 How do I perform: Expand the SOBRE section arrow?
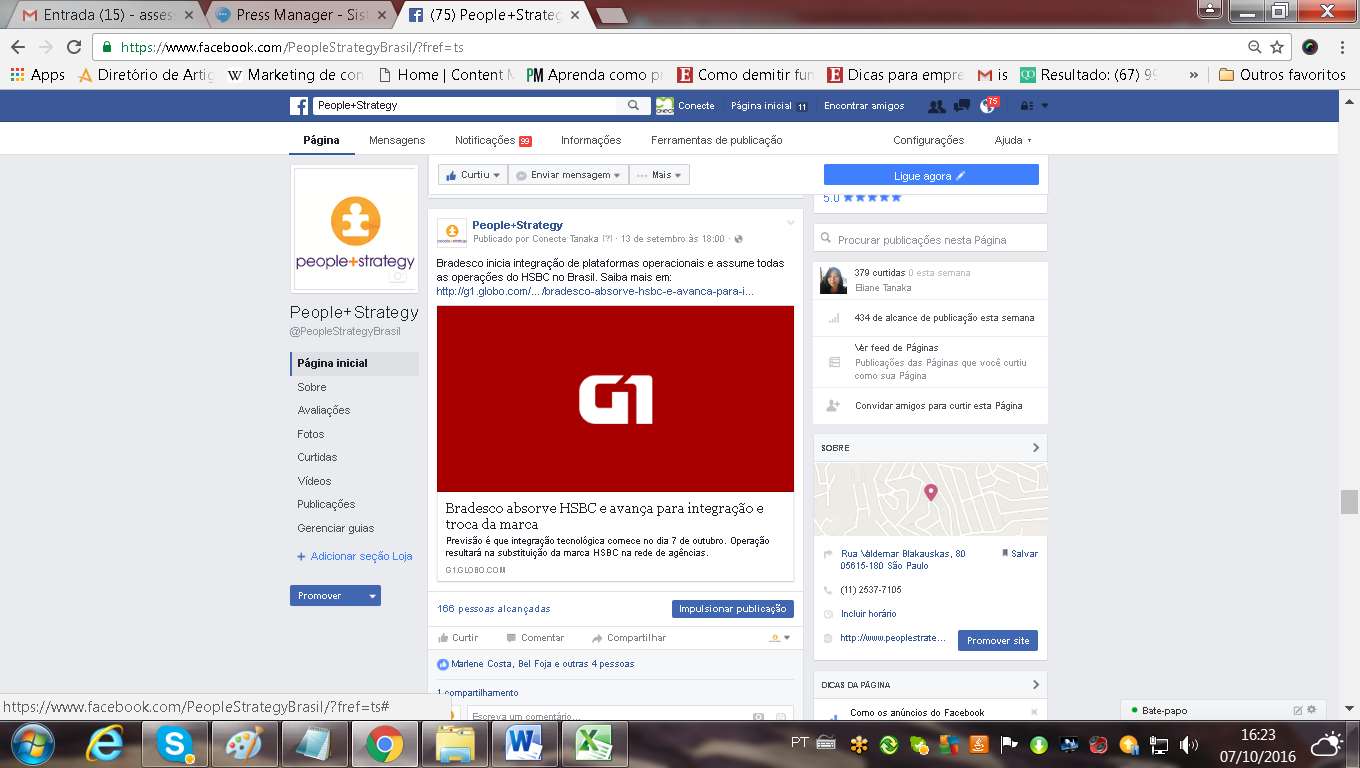[x=1036, y=448]
